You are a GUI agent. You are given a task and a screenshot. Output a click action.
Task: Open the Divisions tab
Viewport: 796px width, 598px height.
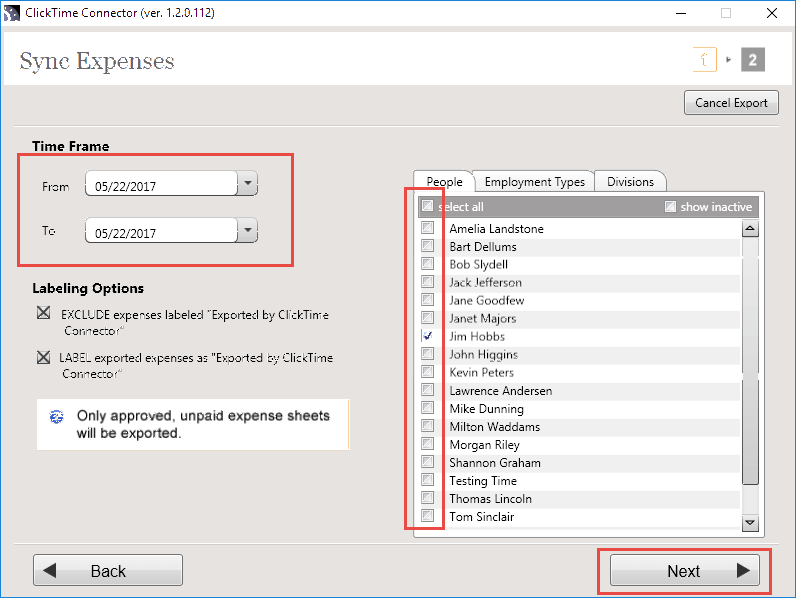tap(630, 182)
